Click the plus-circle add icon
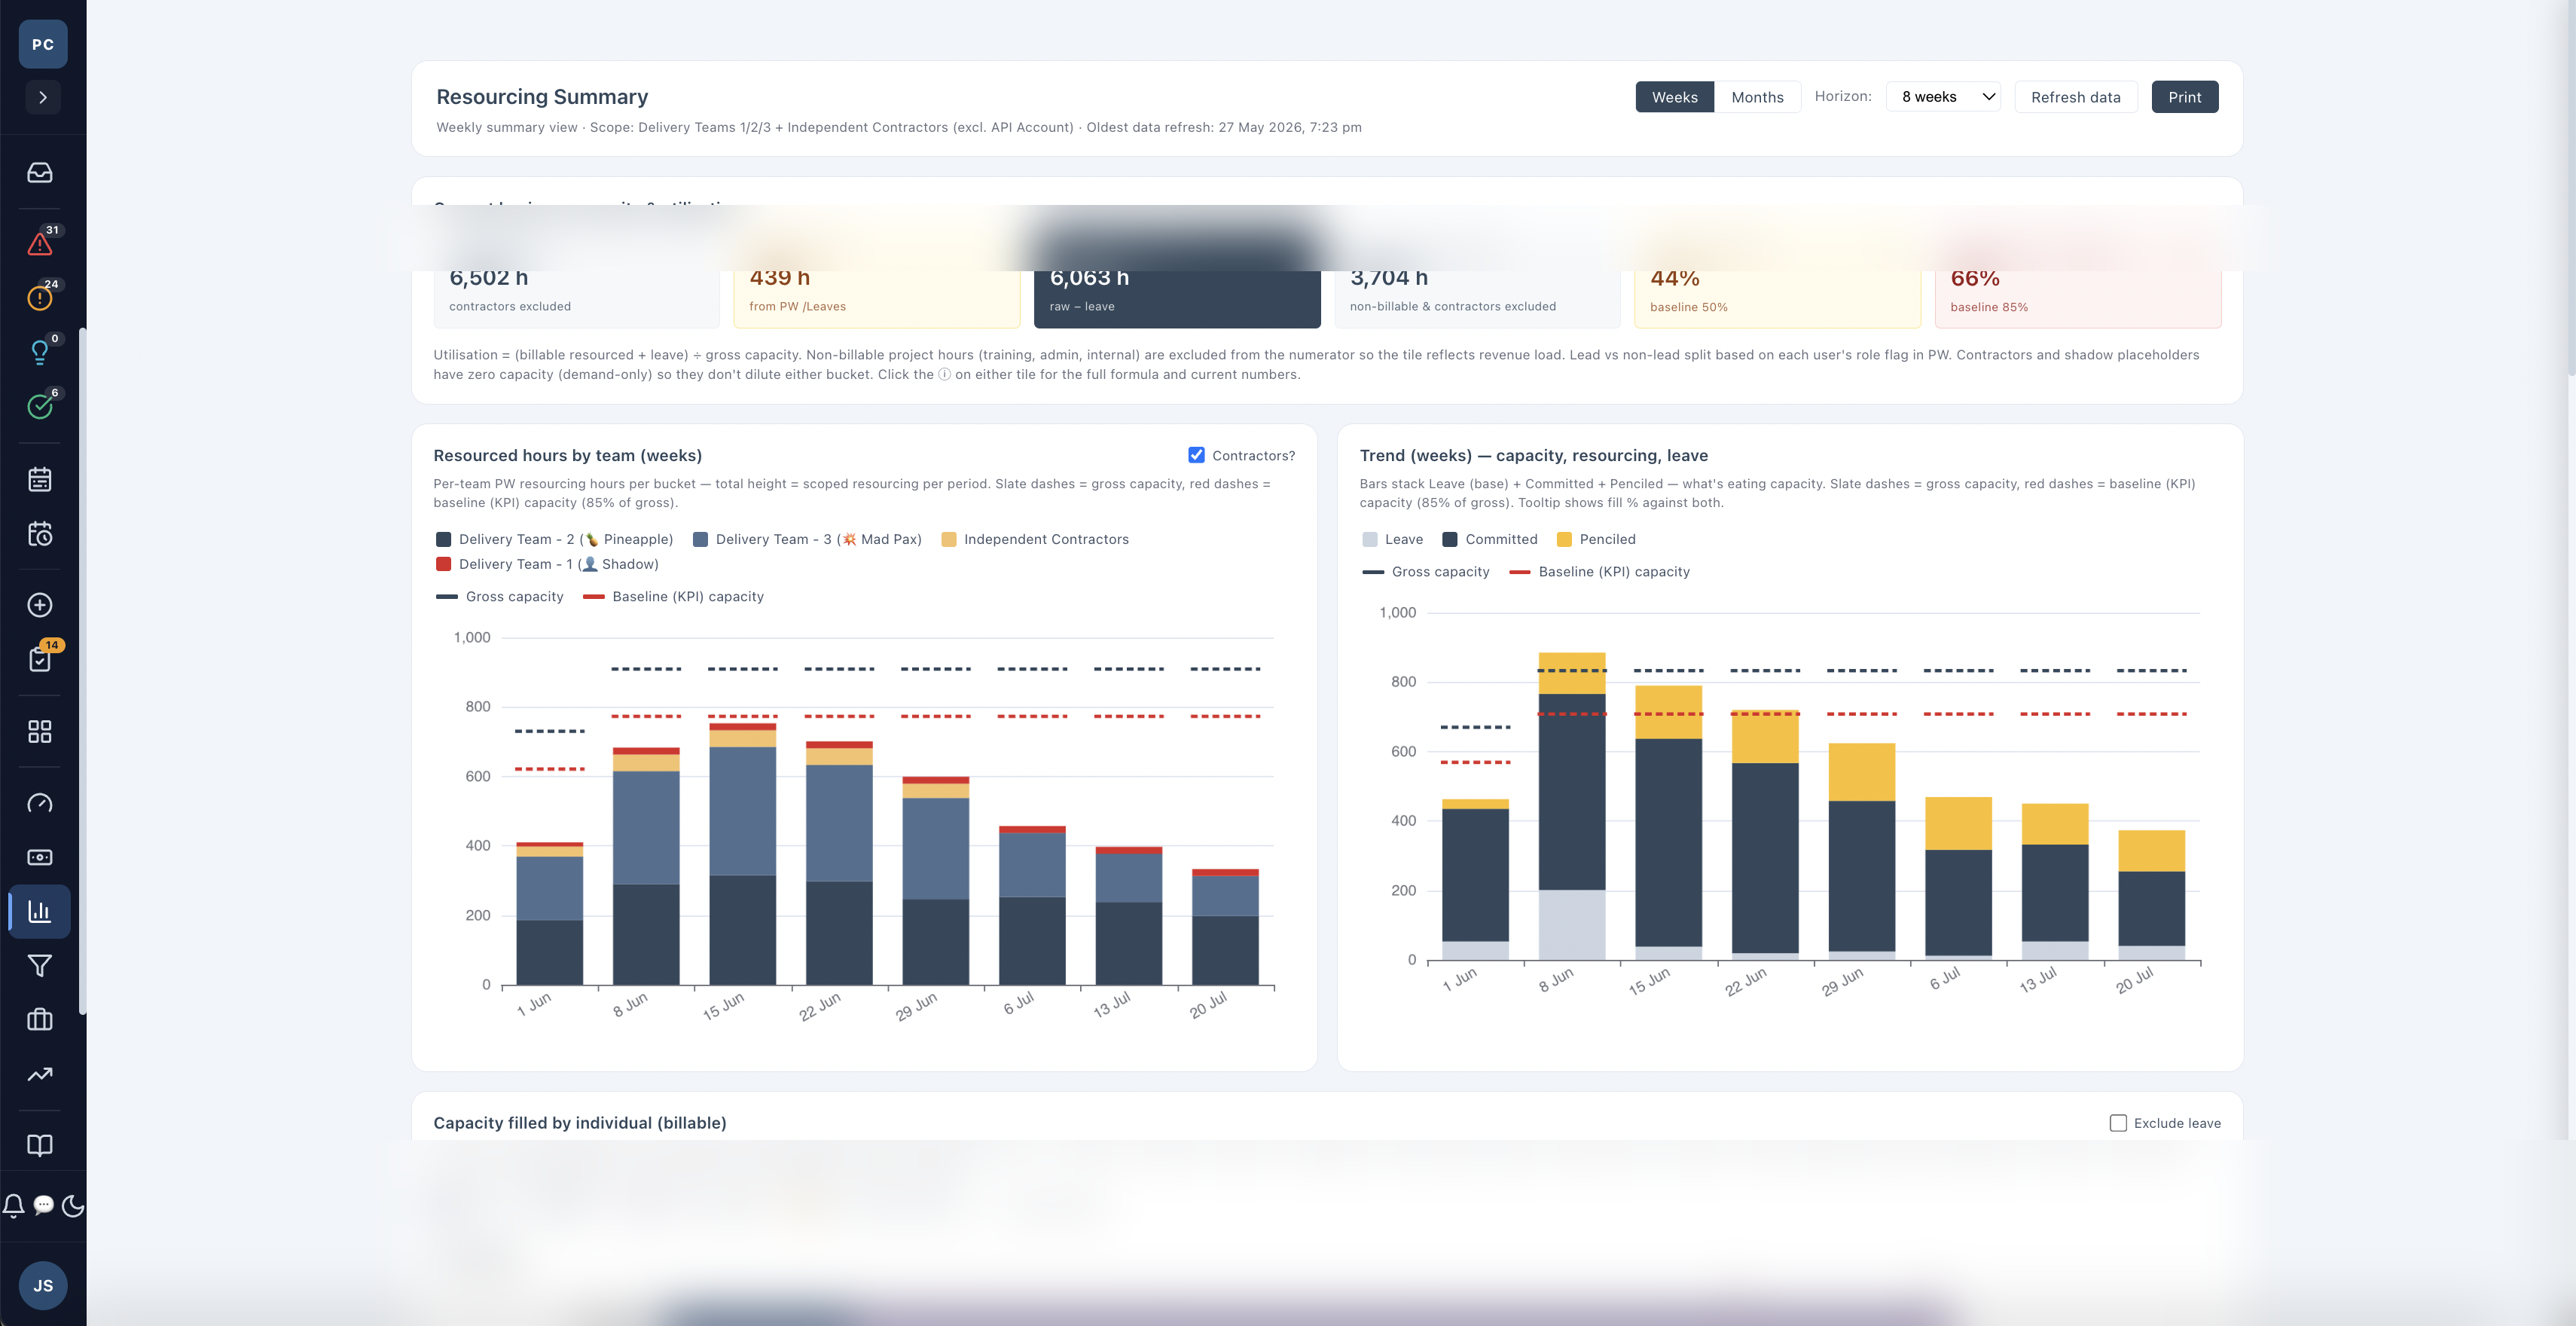The image size is (2576, 1326). point(40,605)
